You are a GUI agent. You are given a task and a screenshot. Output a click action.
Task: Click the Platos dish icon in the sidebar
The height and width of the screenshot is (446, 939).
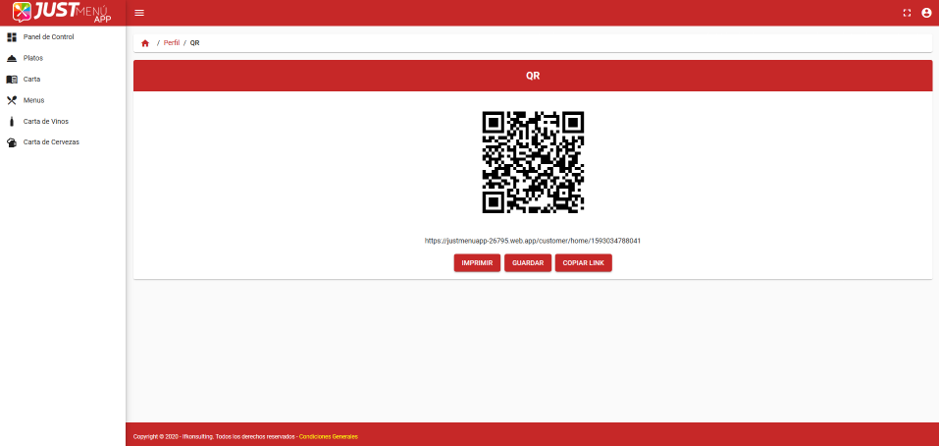(12, 58)
